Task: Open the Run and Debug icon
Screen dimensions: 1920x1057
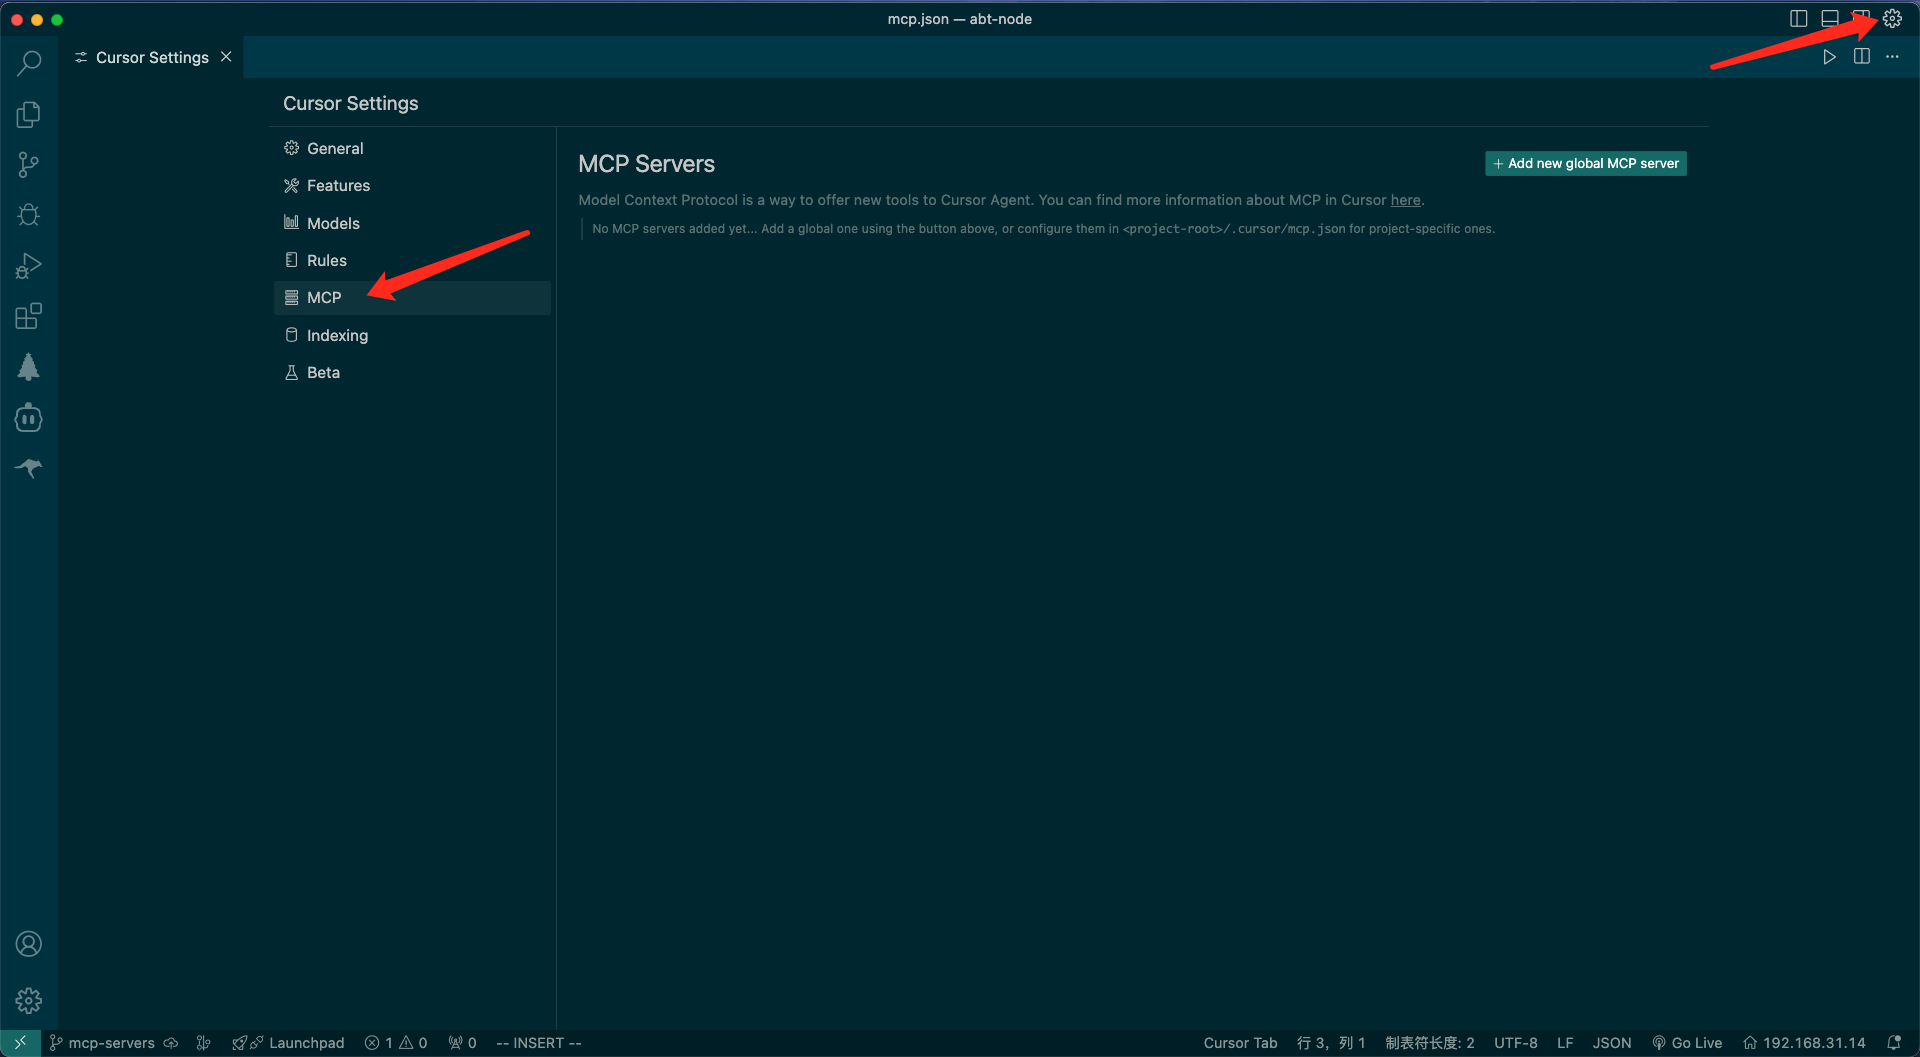Action: click(29, 266)
